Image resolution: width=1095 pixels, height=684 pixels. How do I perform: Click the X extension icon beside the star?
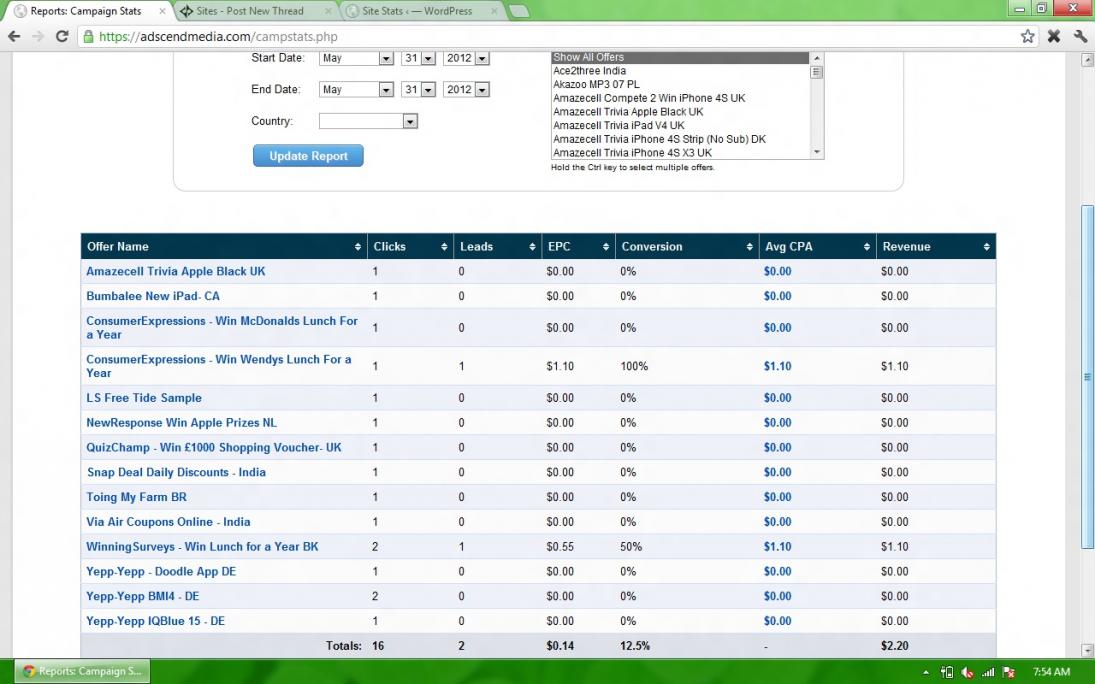(1054, 36)
